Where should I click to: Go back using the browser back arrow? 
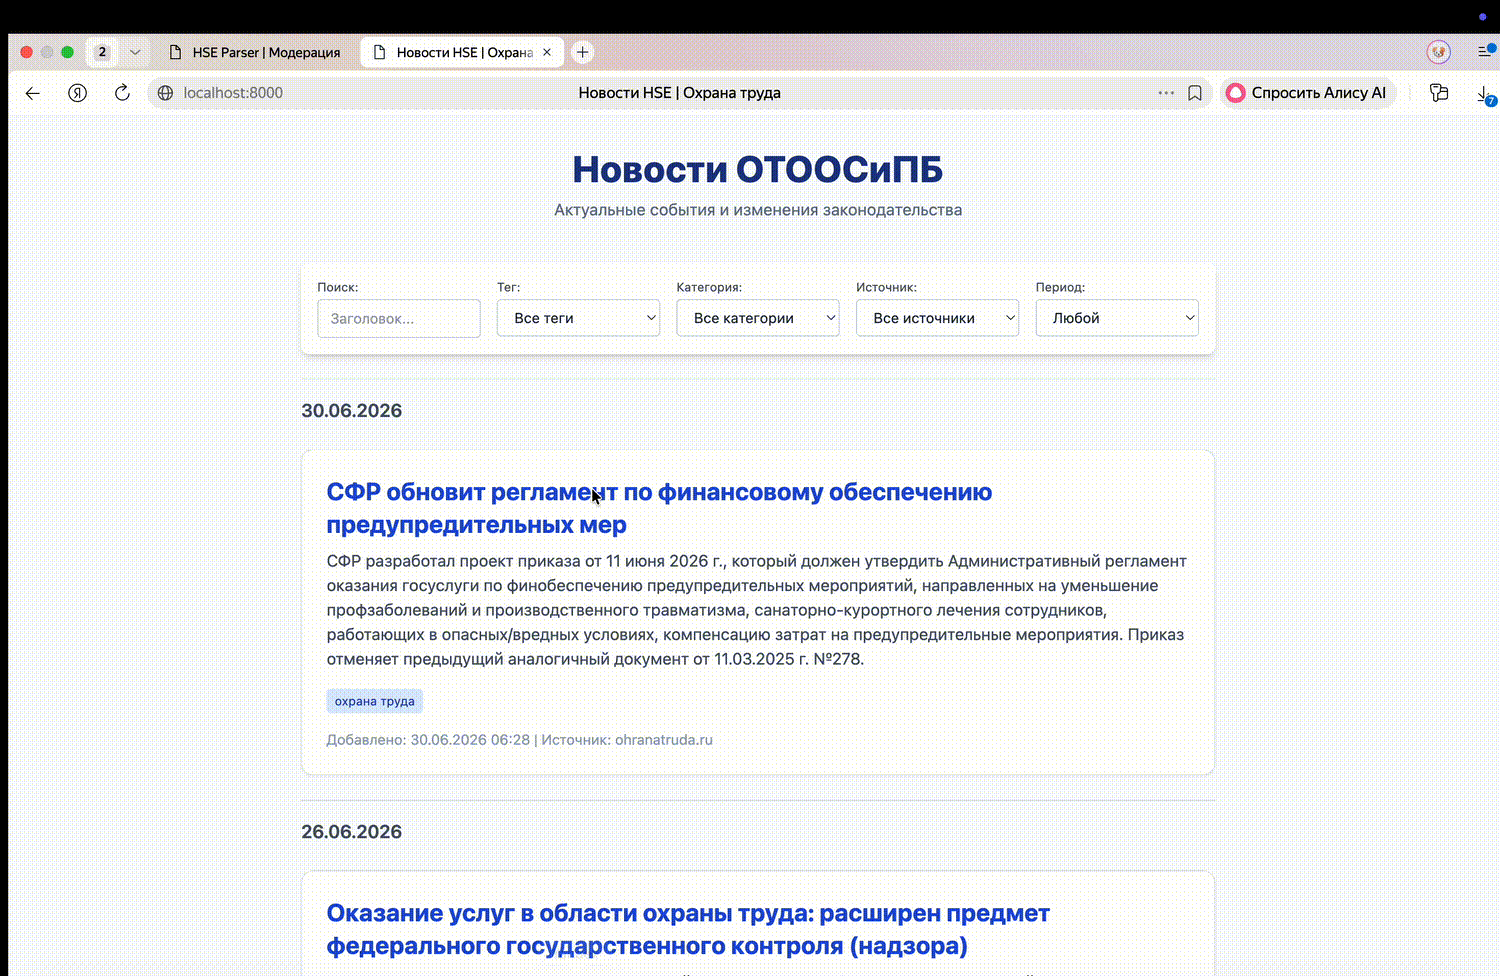coord(33,93)
